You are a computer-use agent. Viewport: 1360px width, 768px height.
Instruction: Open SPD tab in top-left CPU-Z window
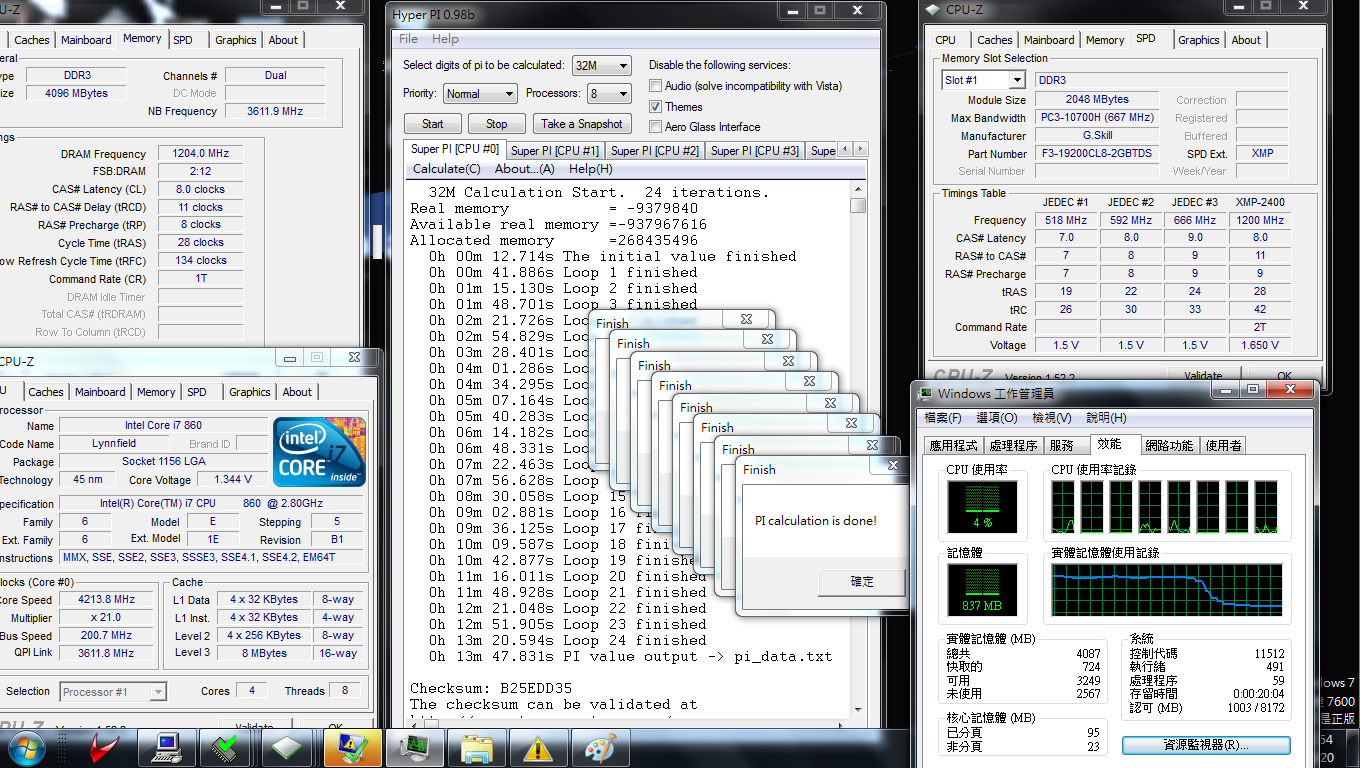(183, 40)
